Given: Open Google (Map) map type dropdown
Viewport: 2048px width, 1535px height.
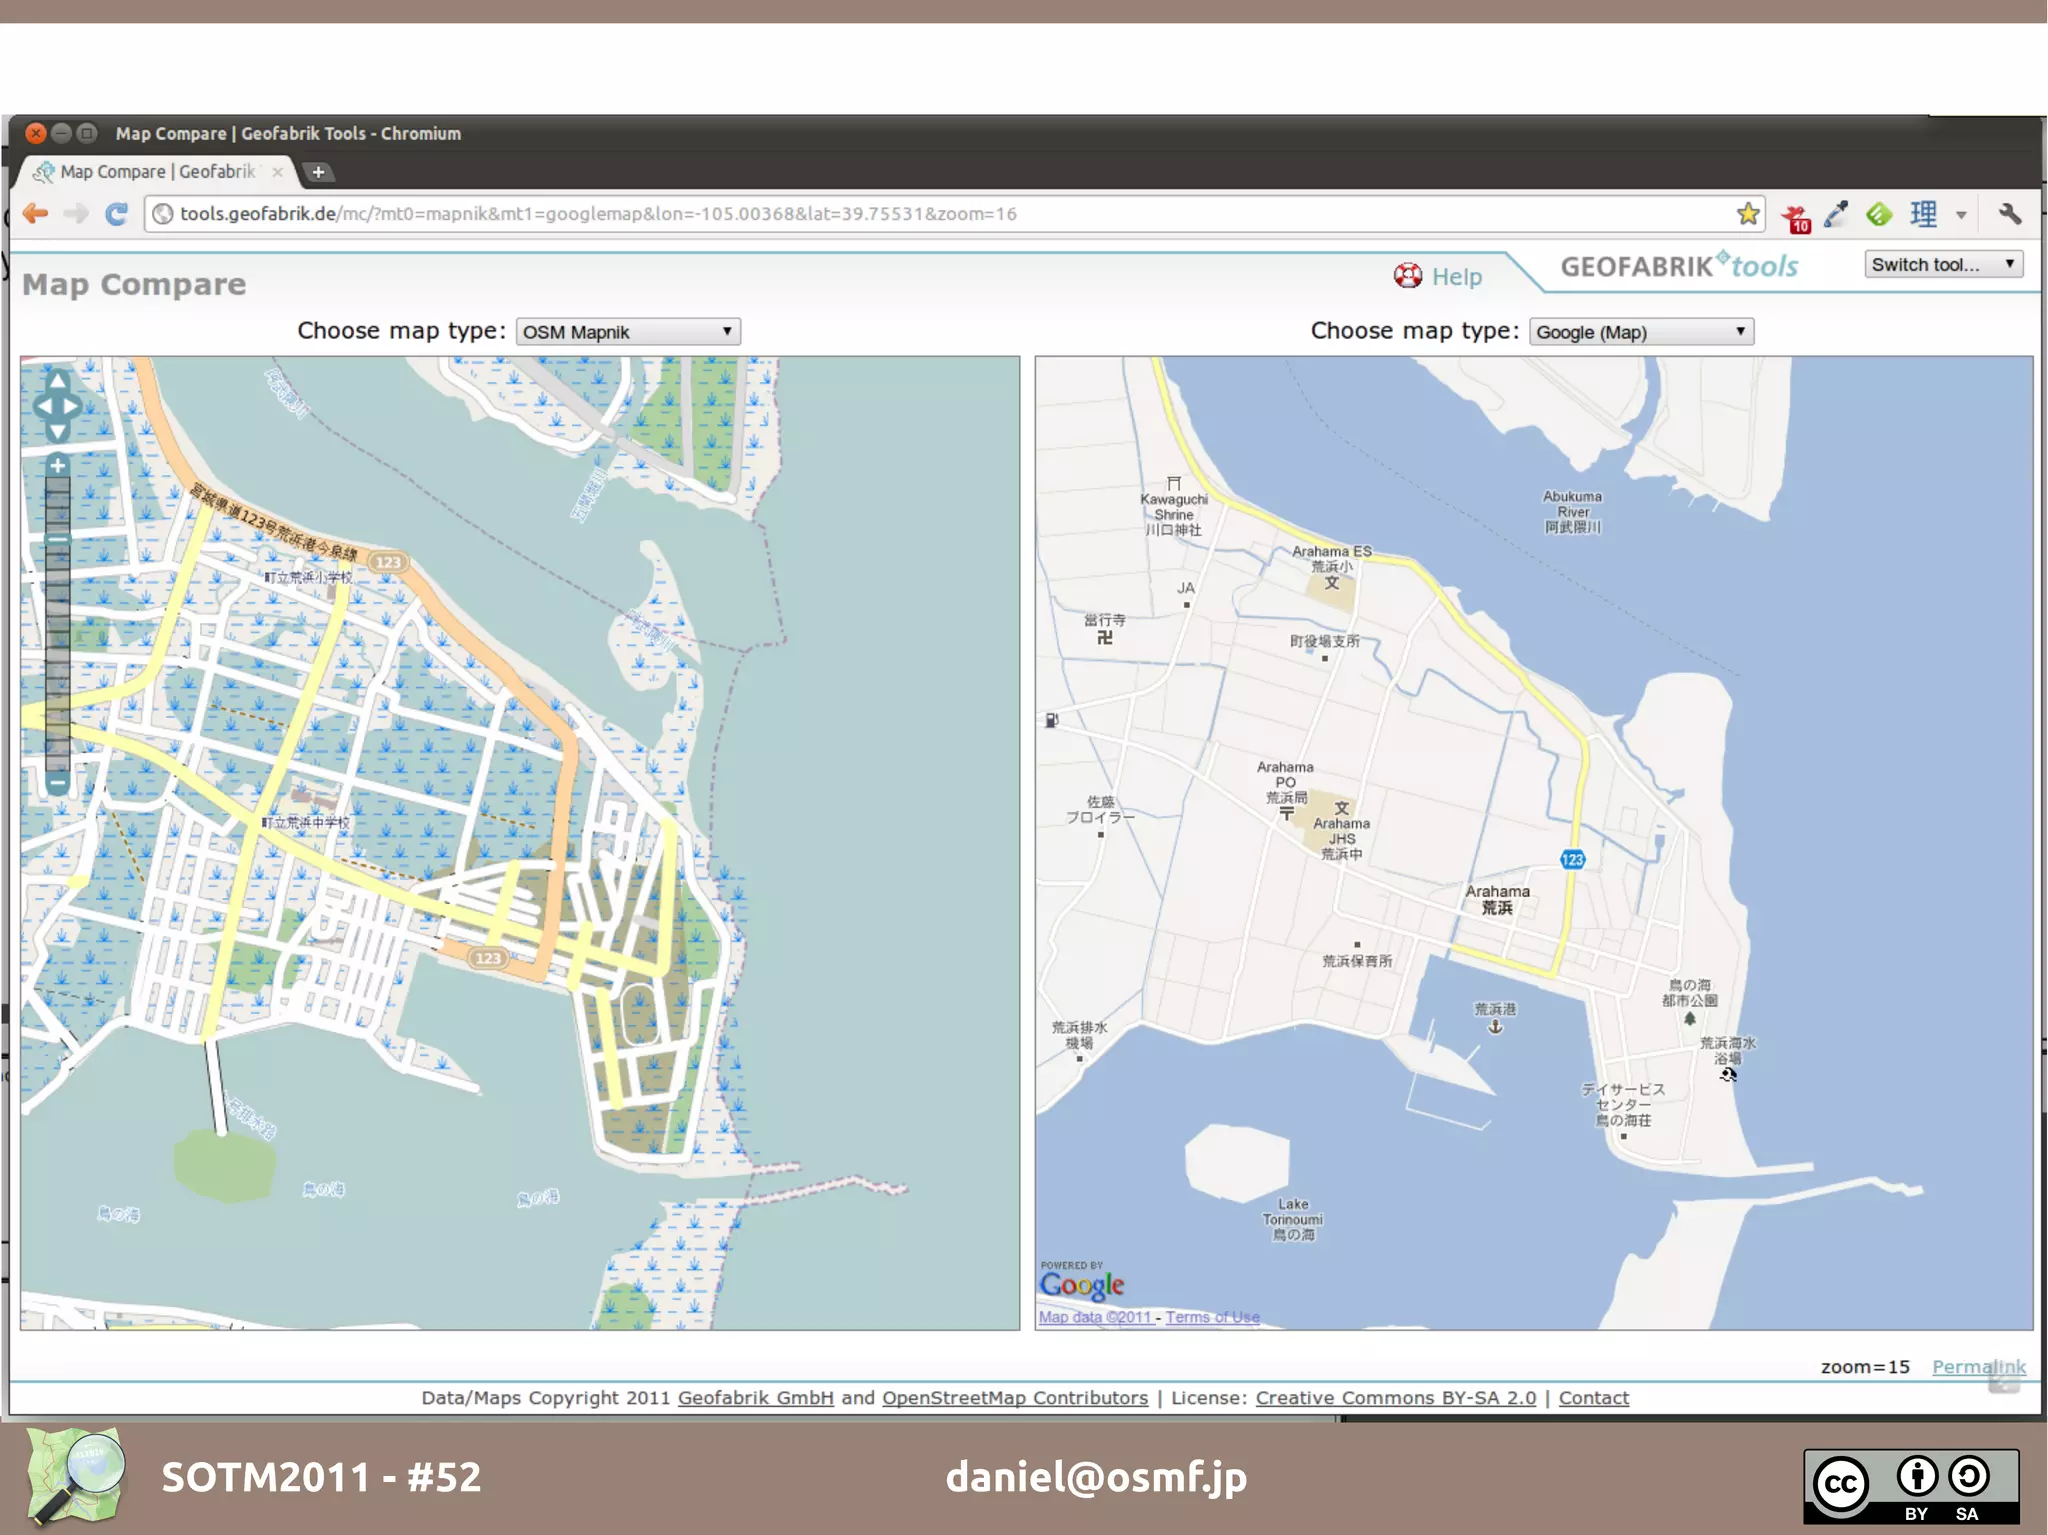Looking at the screenshot, I should tap(1641, 332).
